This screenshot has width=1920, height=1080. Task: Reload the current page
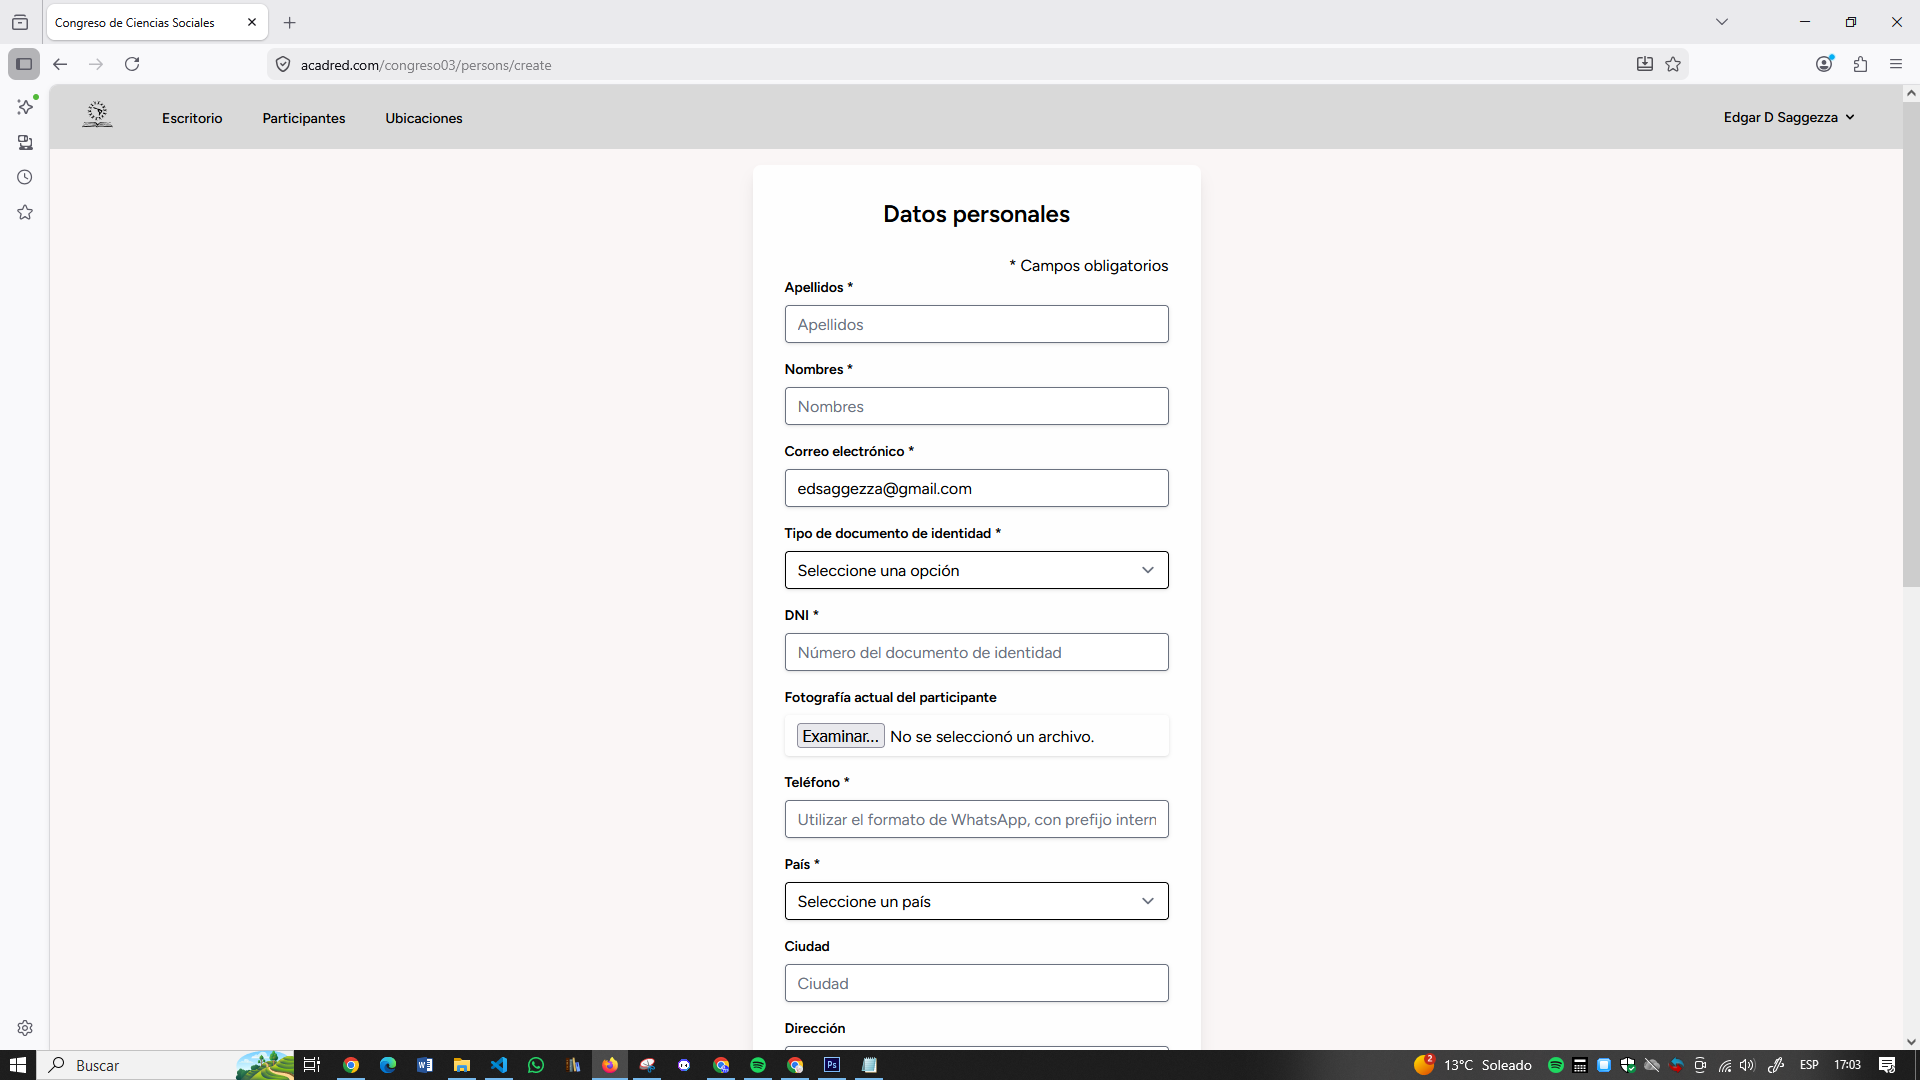click(132, 64)
